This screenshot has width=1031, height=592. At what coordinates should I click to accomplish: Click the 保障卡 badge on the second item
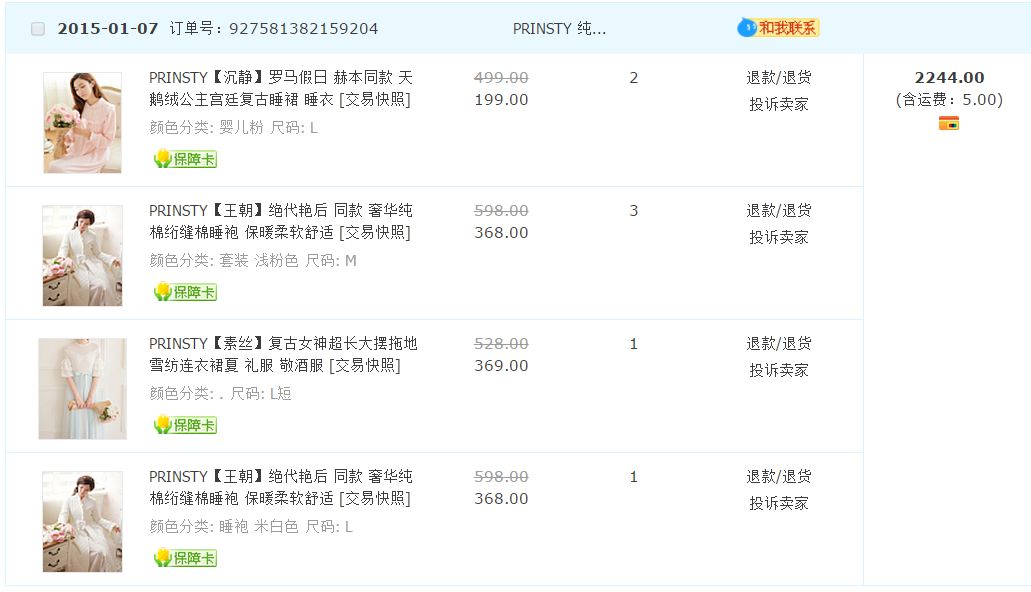coord(185,292)
